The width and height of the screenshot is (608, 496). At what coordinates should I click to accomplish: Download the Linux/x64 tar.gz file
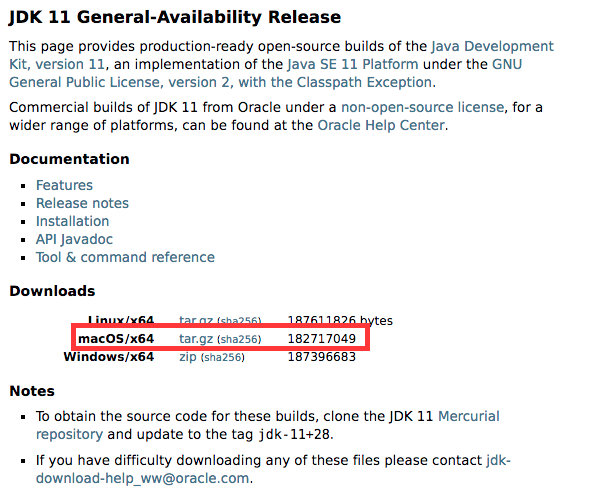[196, 321]
